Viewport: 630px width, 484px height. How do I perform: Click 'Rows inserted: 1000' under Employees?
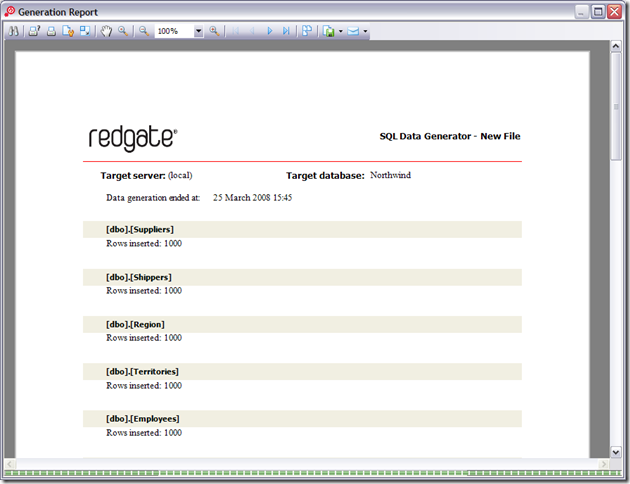[144, 433]
